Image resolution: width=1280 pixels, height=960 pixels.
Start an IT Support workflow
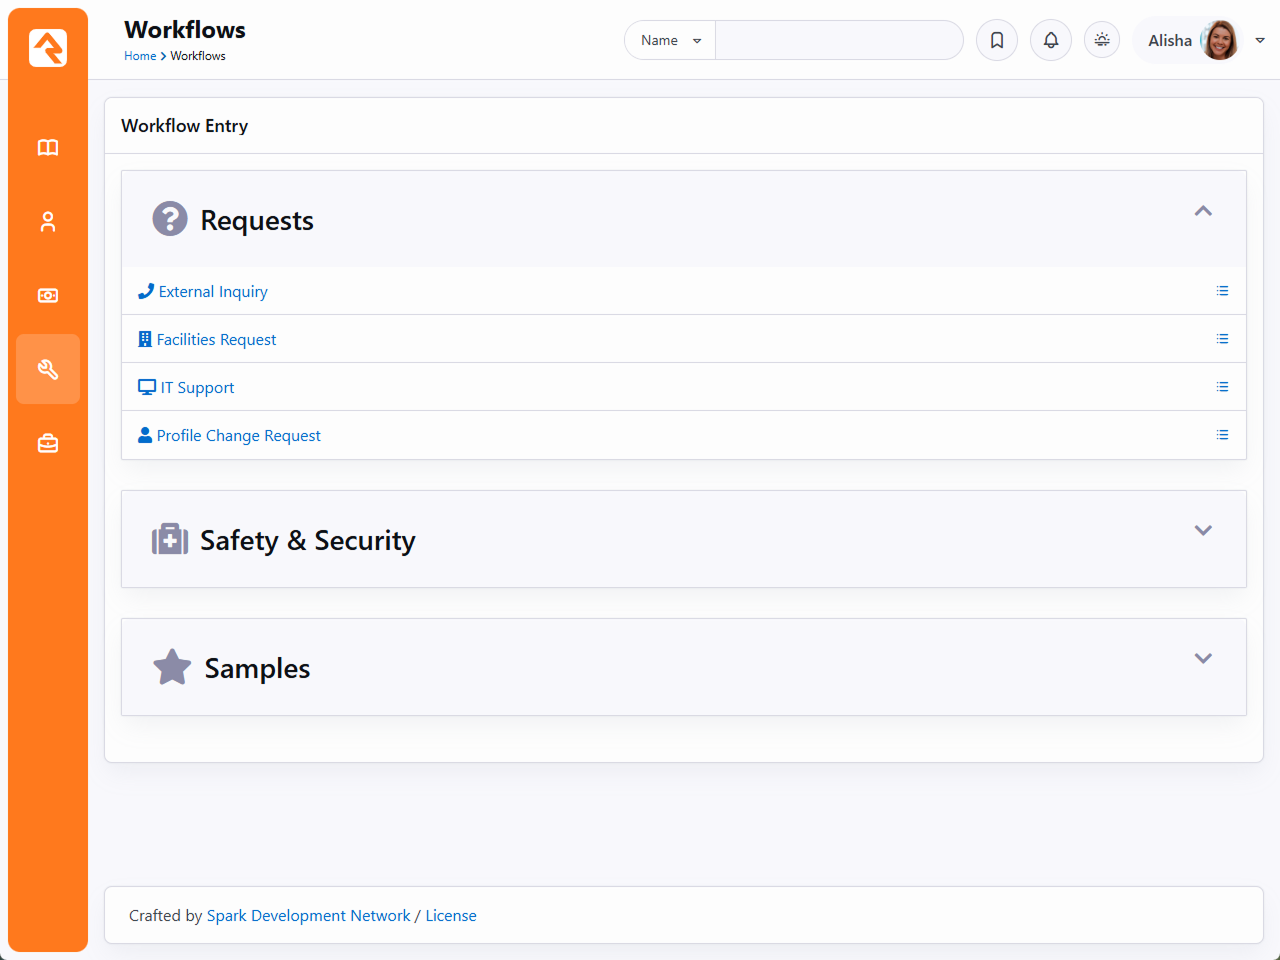tap(197, 388)
